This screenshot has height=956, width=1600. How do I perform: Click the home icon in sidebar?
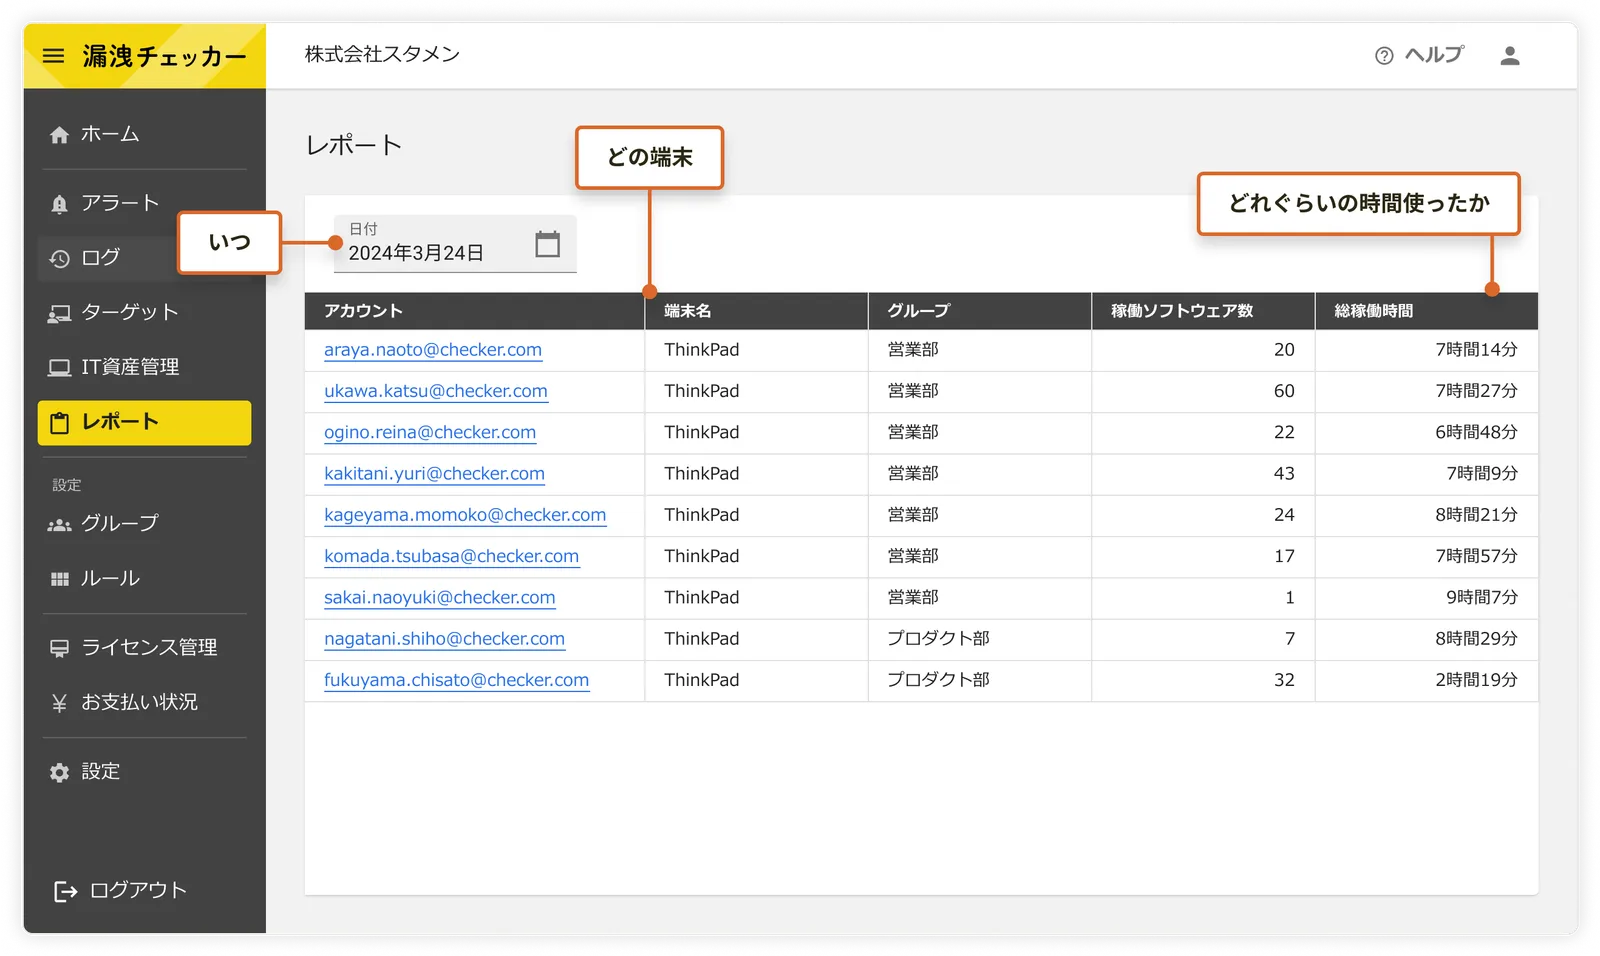[x=60, y=135]
